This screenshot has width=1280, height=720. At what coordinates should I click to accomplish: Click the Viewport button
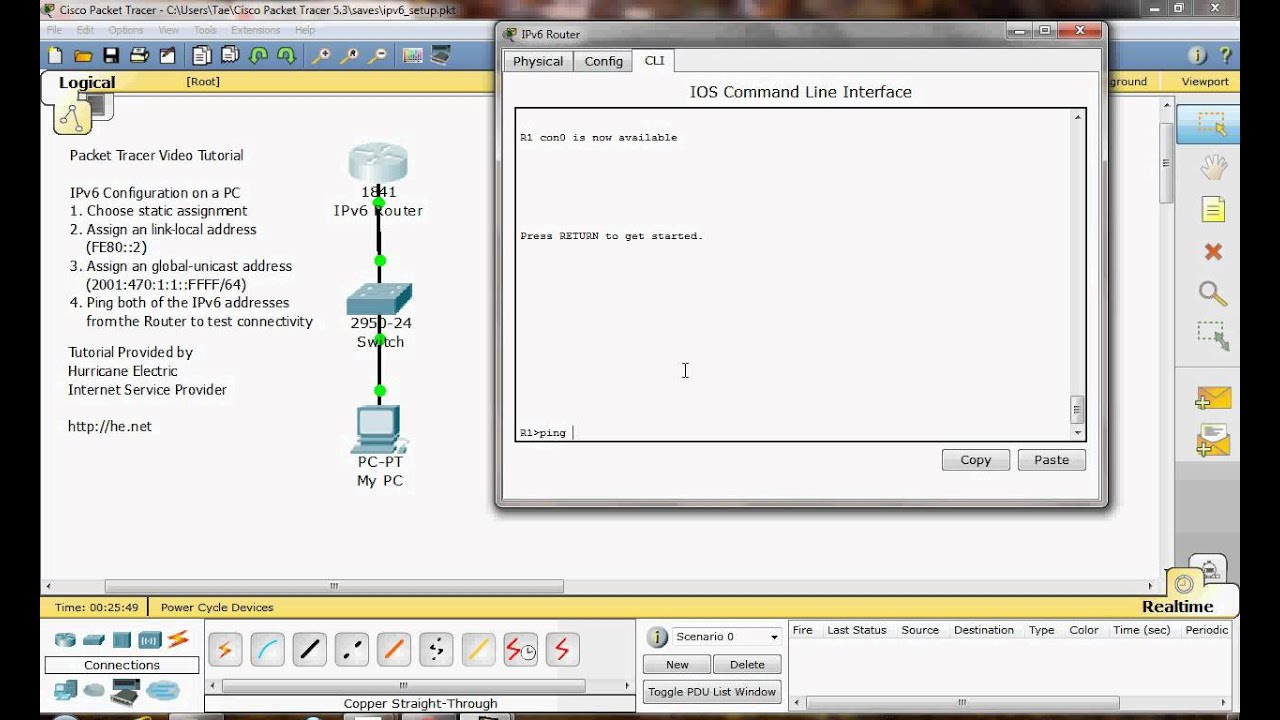(1205, 82)
